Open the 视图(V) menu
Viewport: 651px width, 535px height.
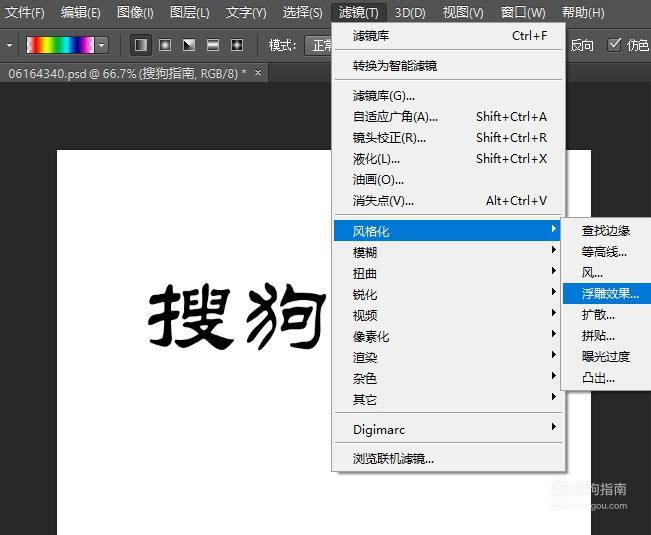pos(463,12)
